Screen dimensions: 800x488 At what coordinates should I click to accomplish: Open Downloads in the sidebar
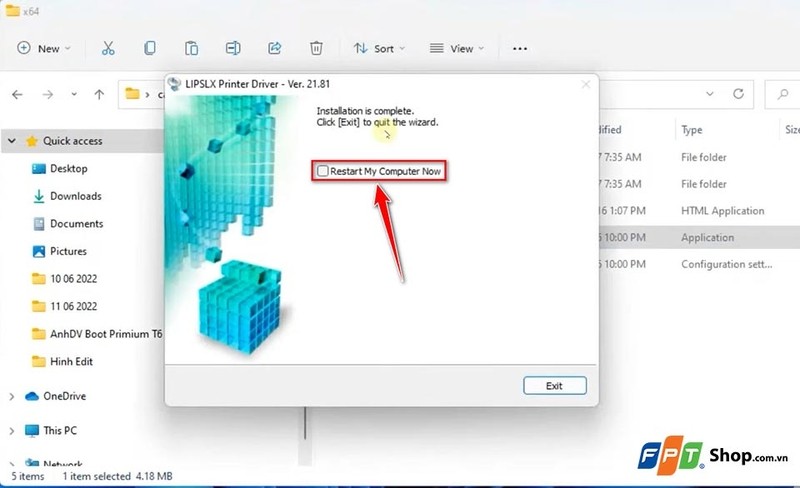click(76, 196)
